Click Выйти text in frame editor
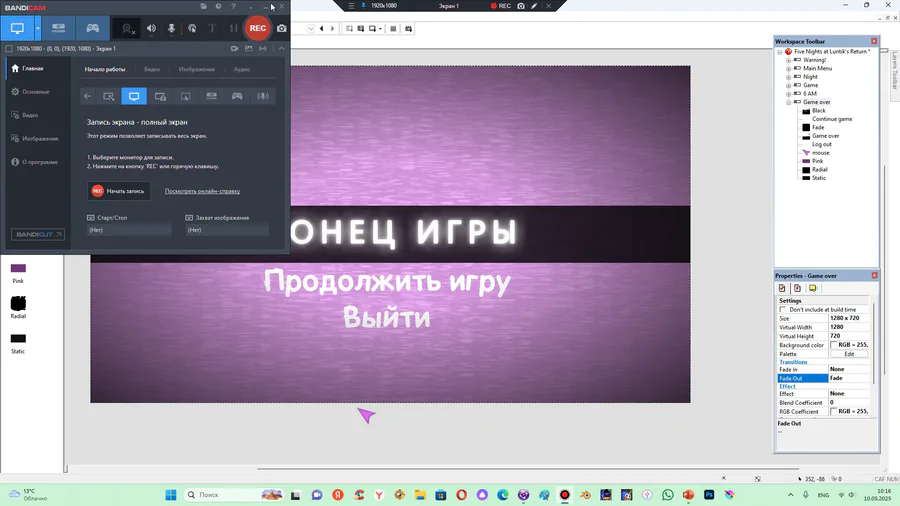900x506 pixels. pos(387,317)
